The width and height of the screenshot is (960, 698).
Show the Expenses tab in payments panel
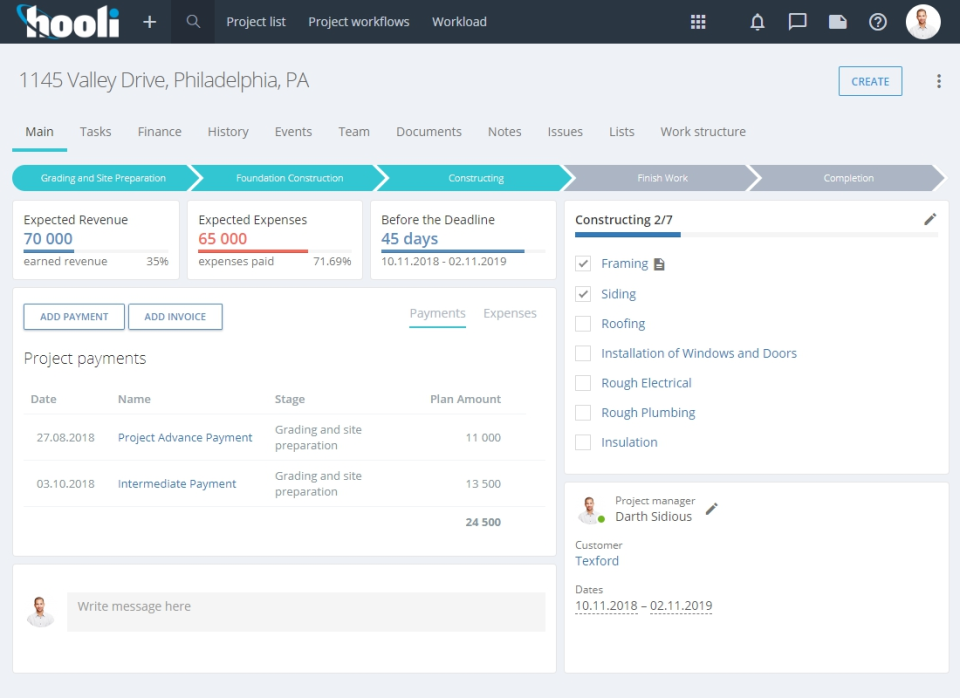coord(509,314)
